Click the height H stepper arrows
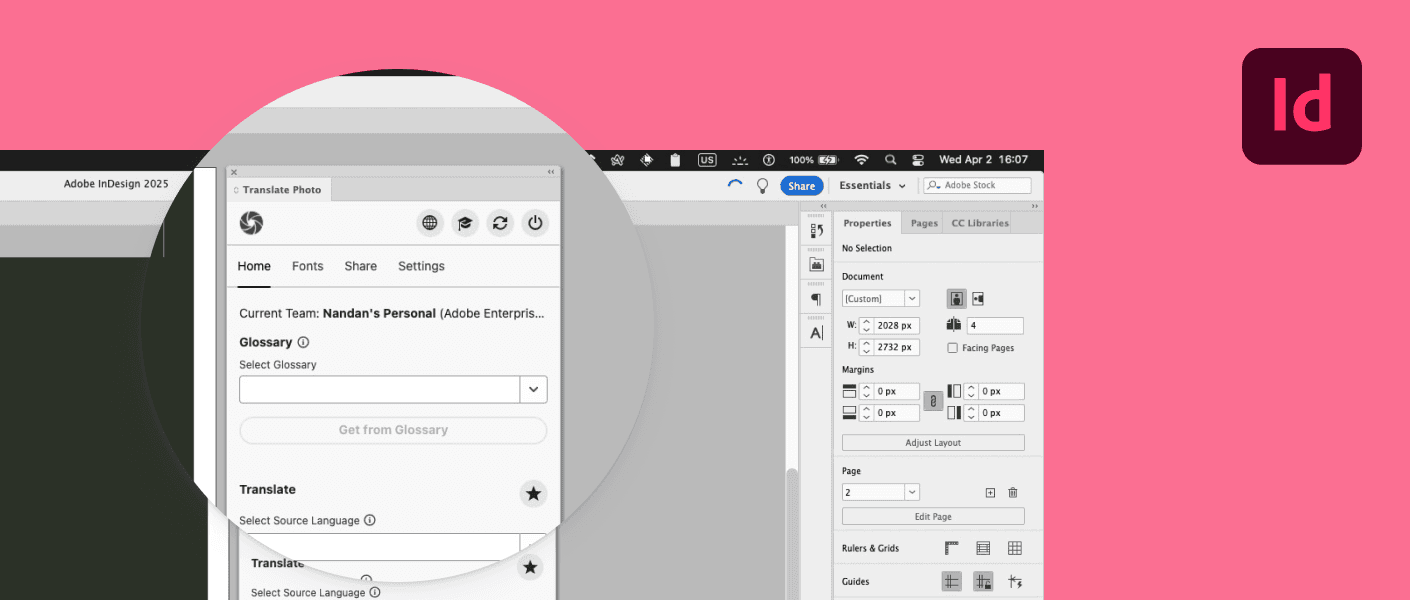This screenshot has height=600, width=1410. tap(866, 347)
